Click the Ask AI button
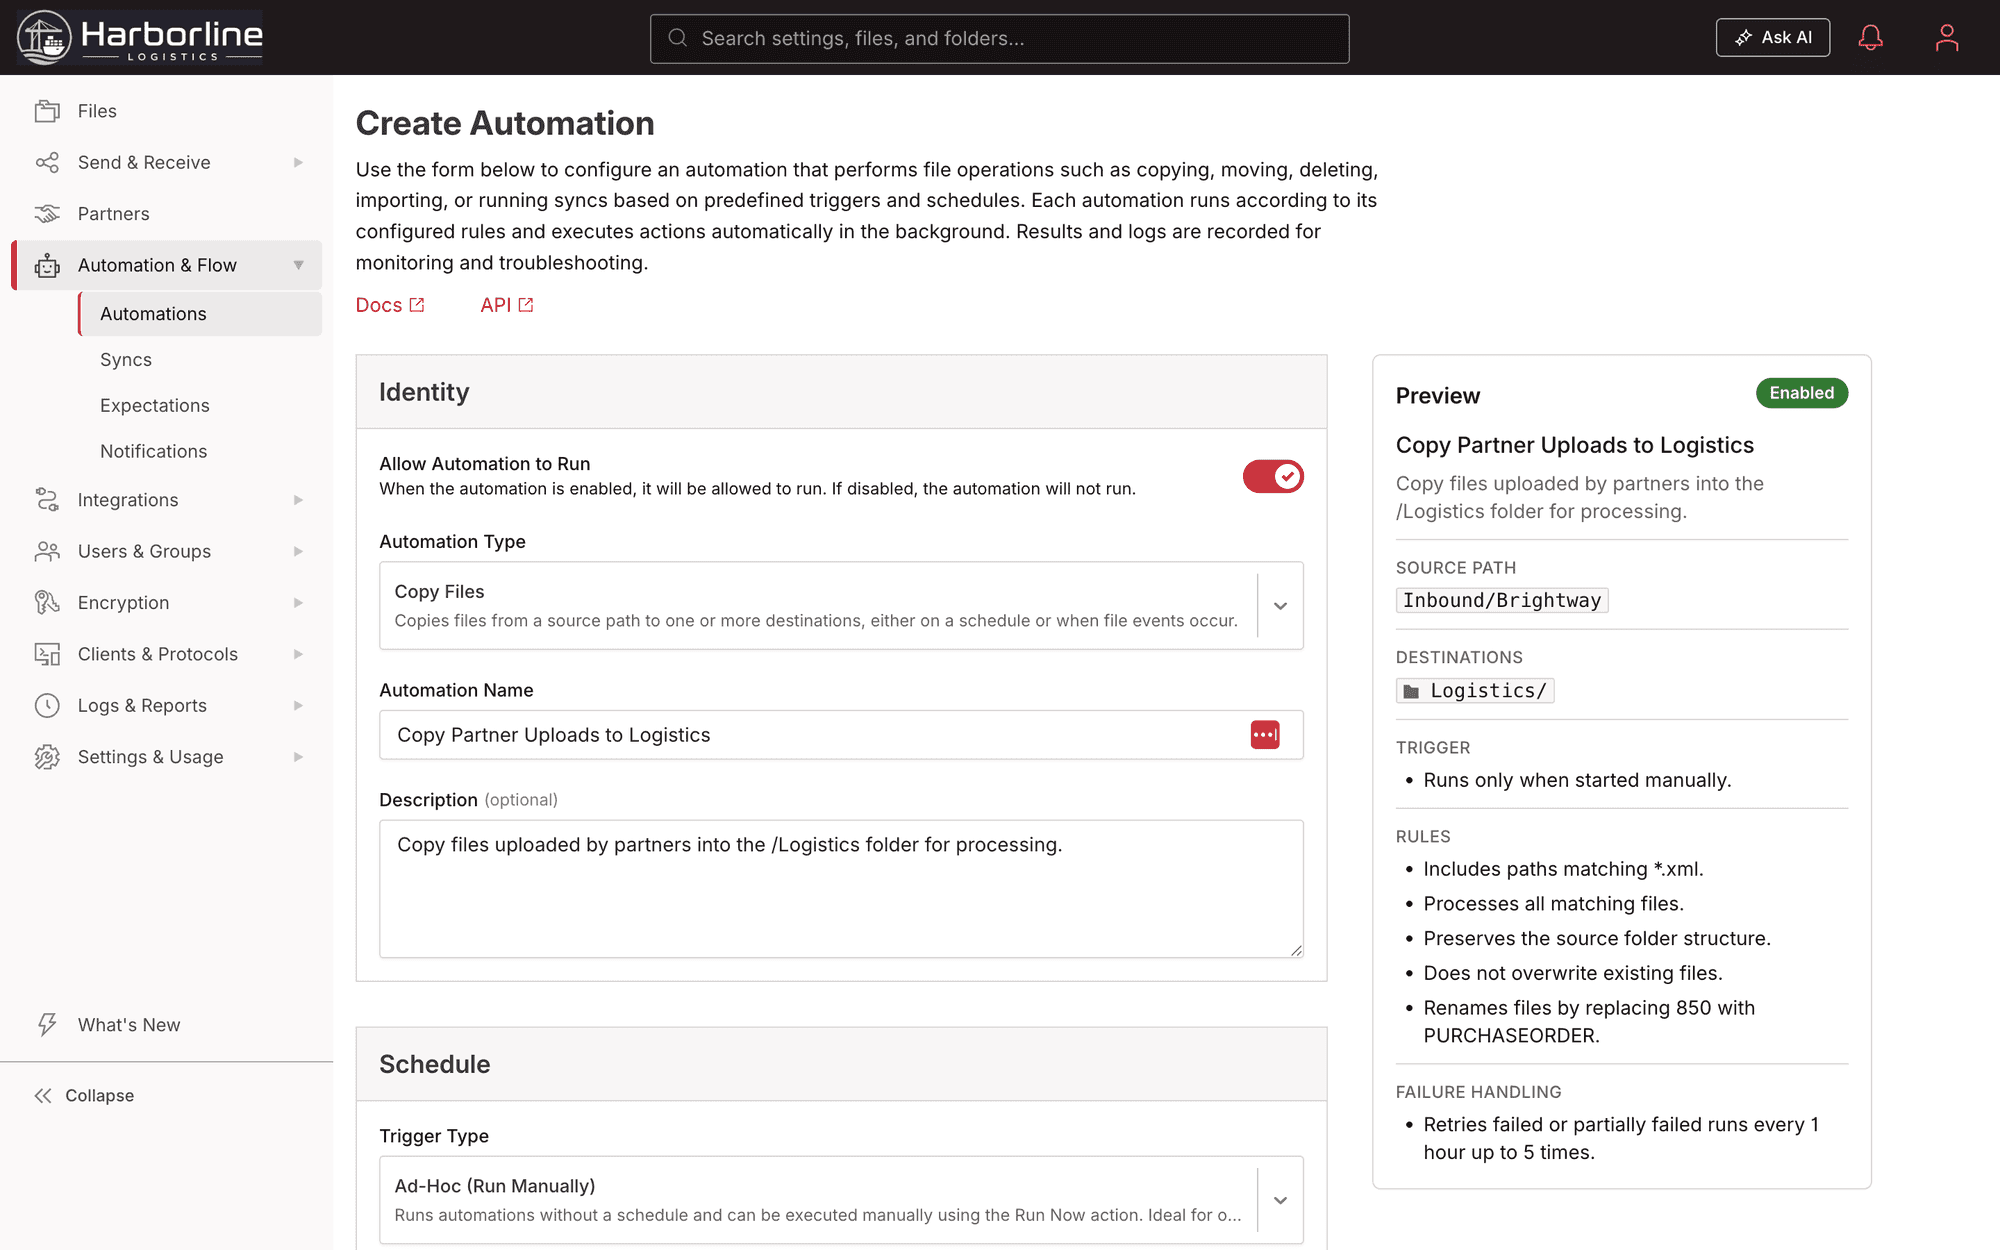 coord(1773,38)
